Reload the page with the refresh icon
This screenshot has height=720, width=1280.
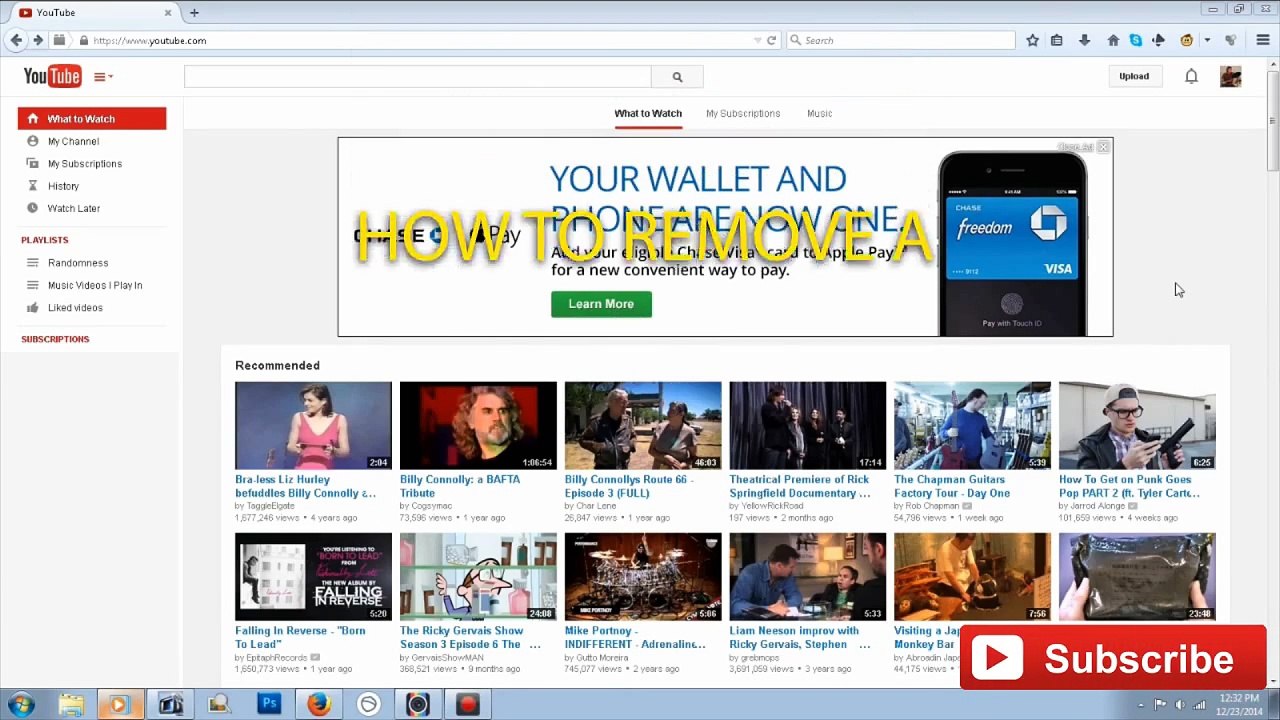click(x=771, y=40)
